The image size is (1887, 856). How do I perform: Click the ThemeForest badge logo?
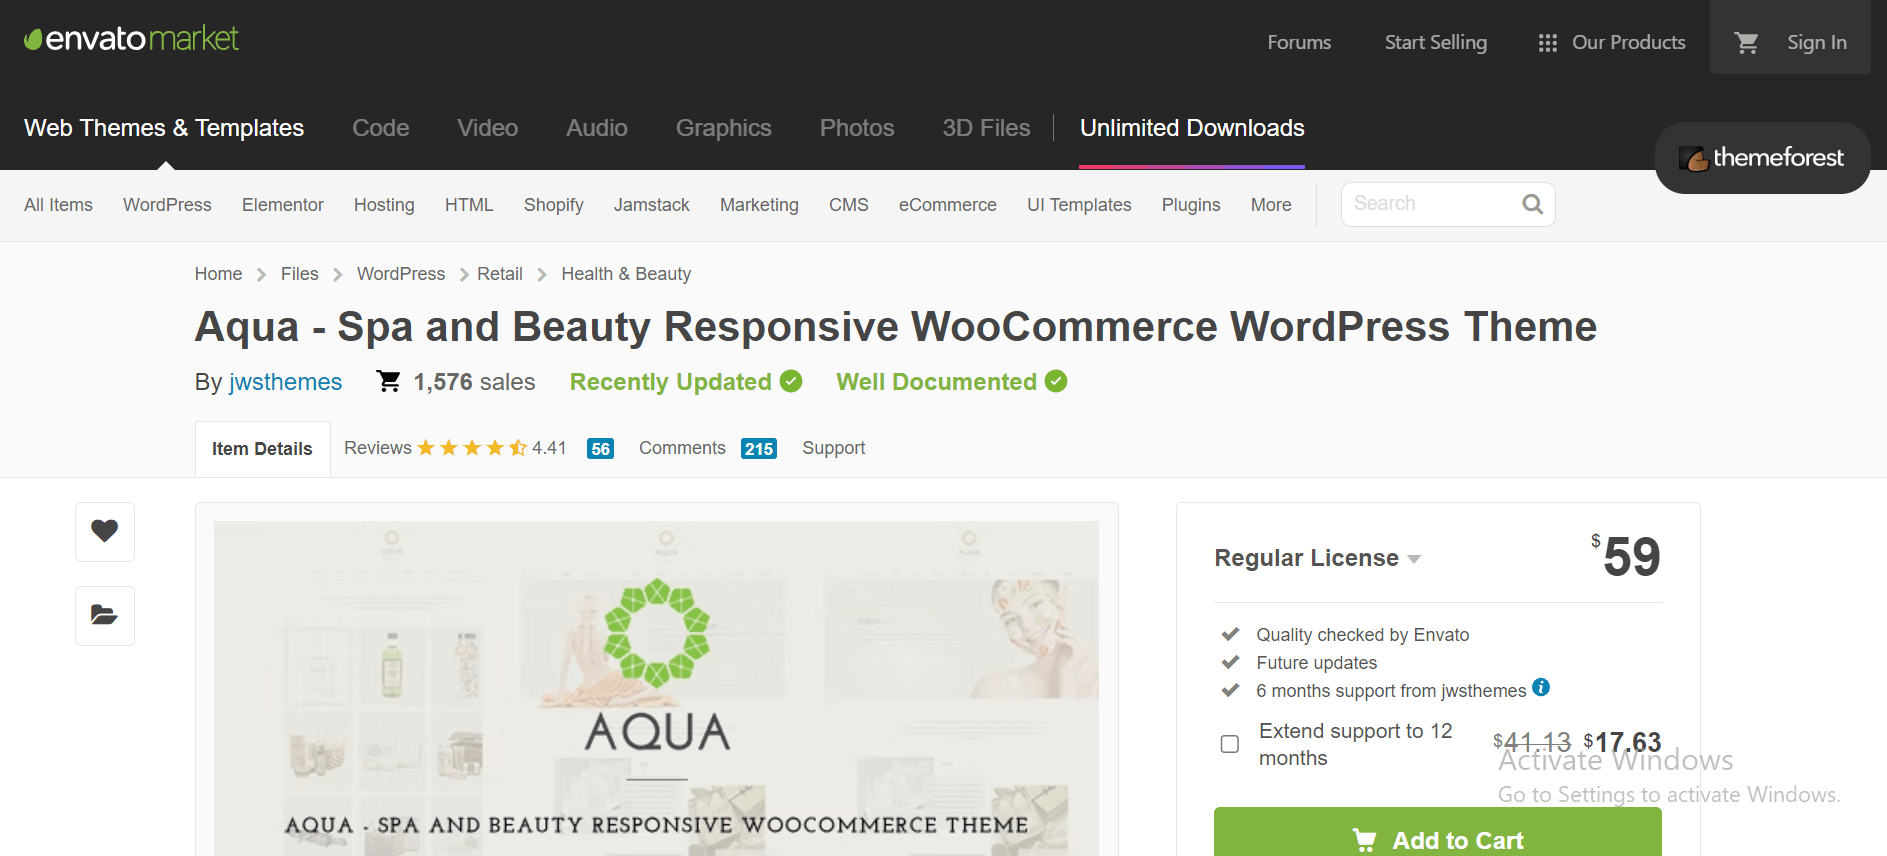(1762, 158)
